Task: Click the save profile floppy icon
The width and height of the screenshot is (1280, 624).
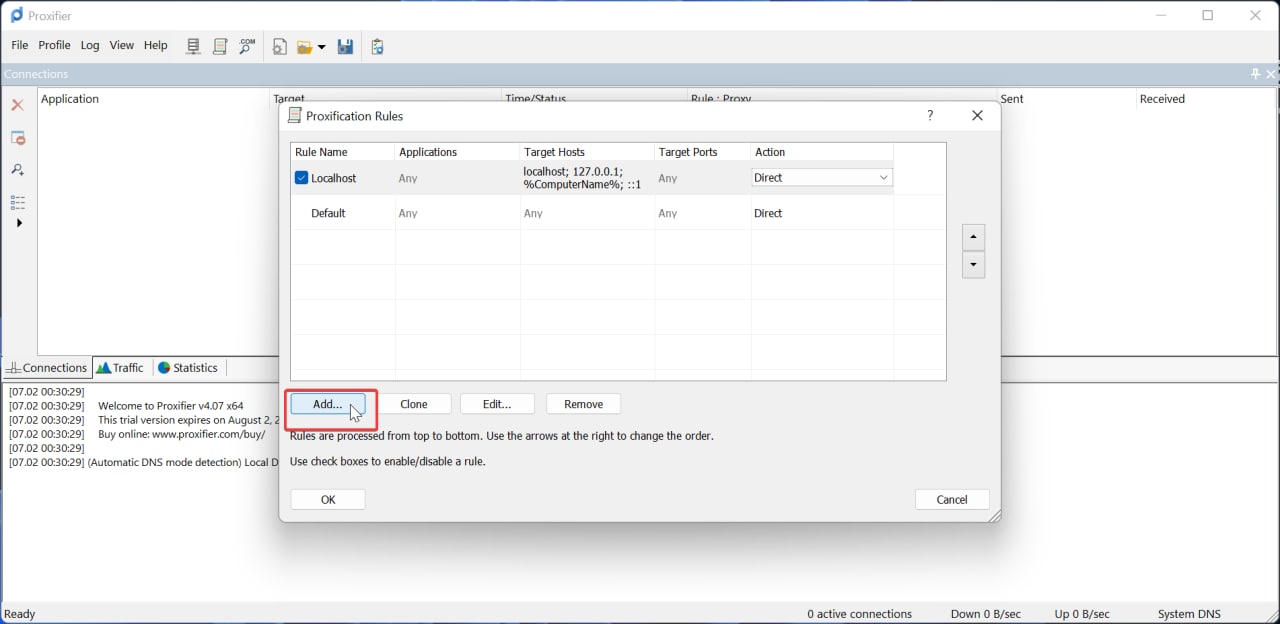Action: coord(346,47)
